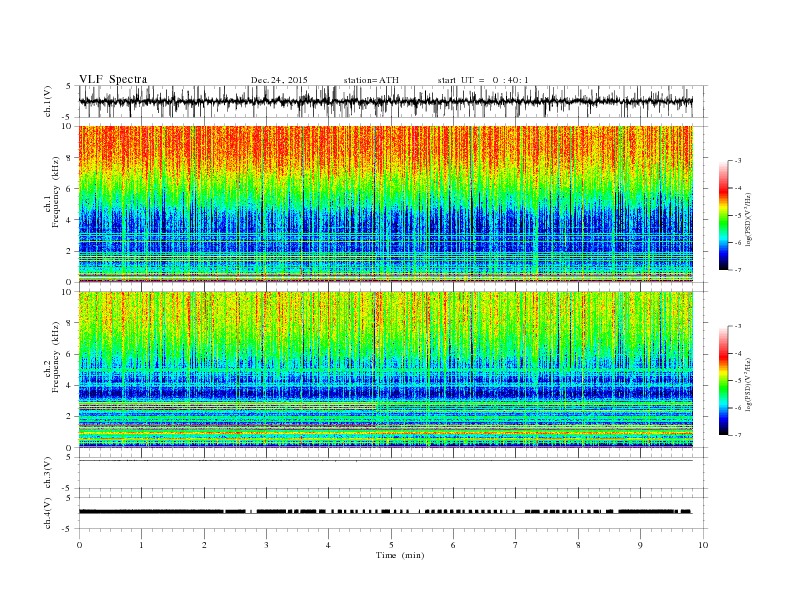This screenshot has height=612, width=792.
Task: Click the "3" tick on the Time axis
Action: [266, 545]
